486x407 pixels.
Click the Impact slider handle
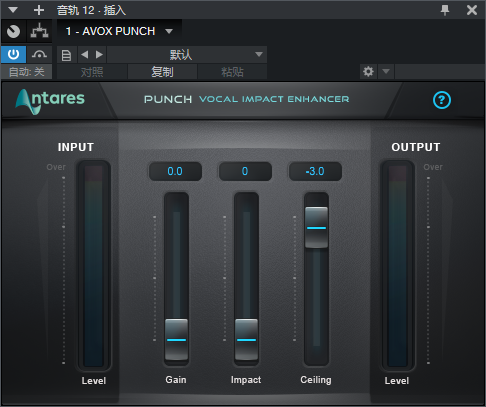tap(246, 340)
